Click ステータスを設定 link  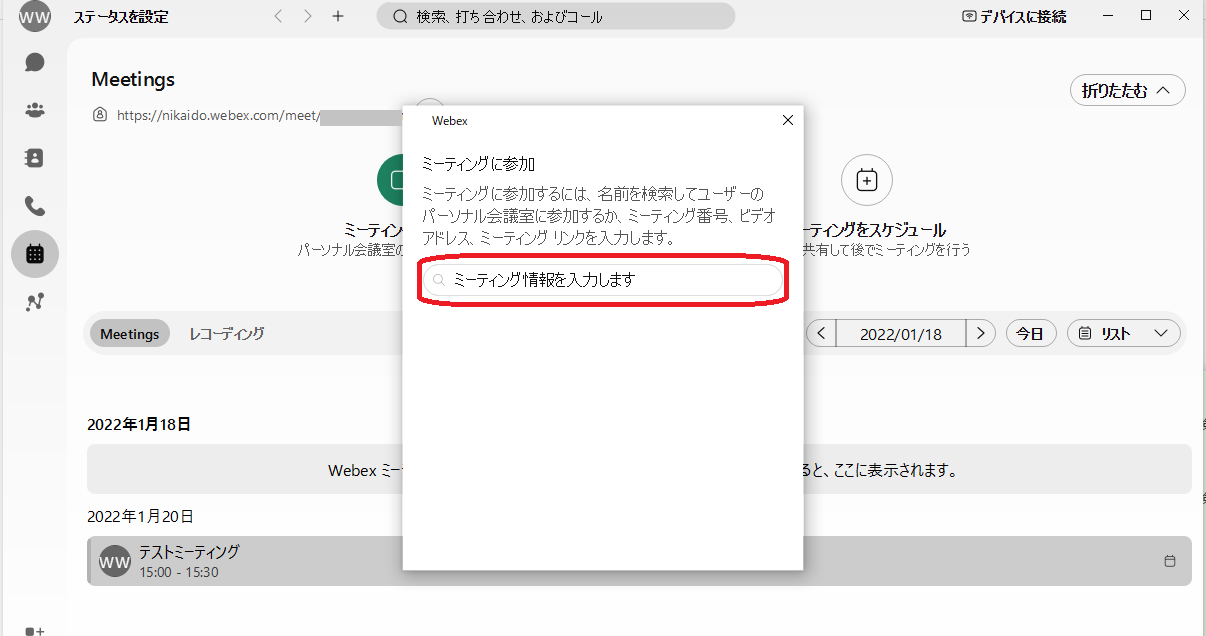121,17
